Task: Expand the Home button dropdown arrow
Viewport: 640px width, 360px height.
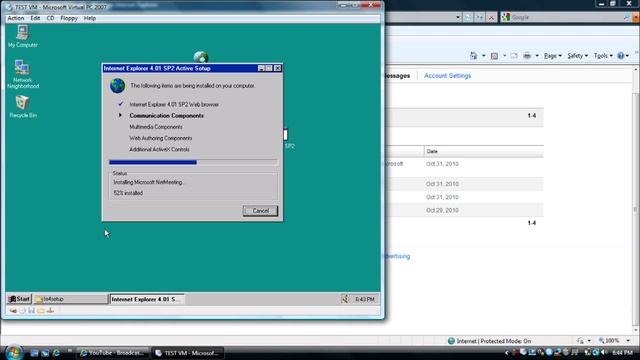Action: [484, 56]
